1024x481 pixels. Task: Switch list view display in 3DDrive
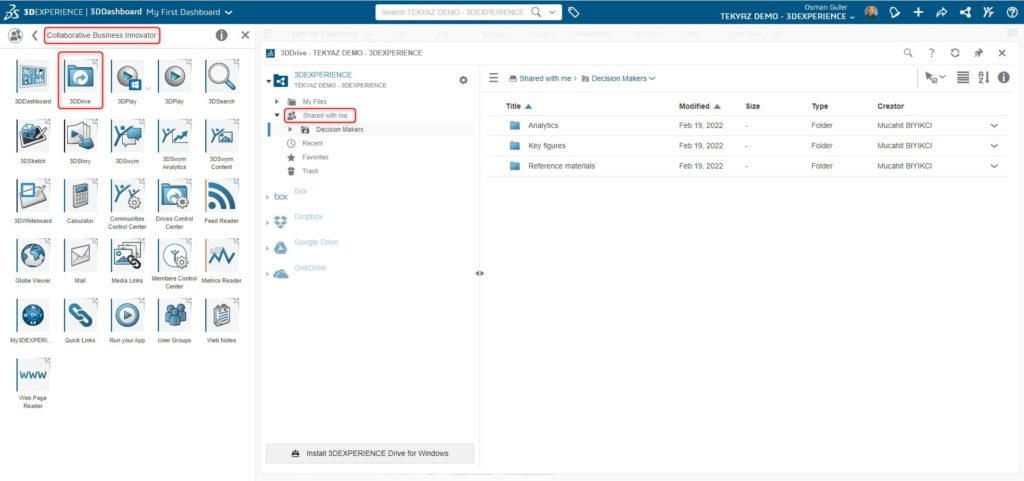pyautogui.click(x=963, y=77)
